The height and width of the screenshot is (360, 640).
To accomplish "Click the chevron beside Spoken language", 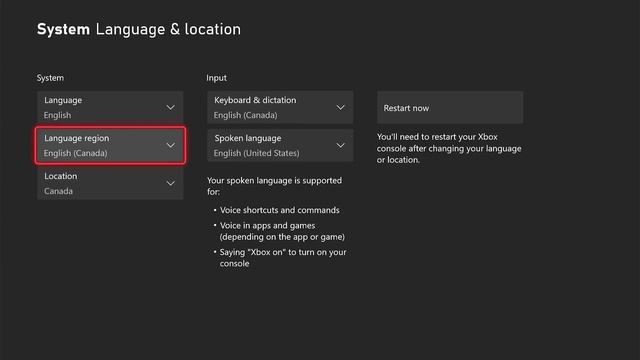I will coord(340,145).
